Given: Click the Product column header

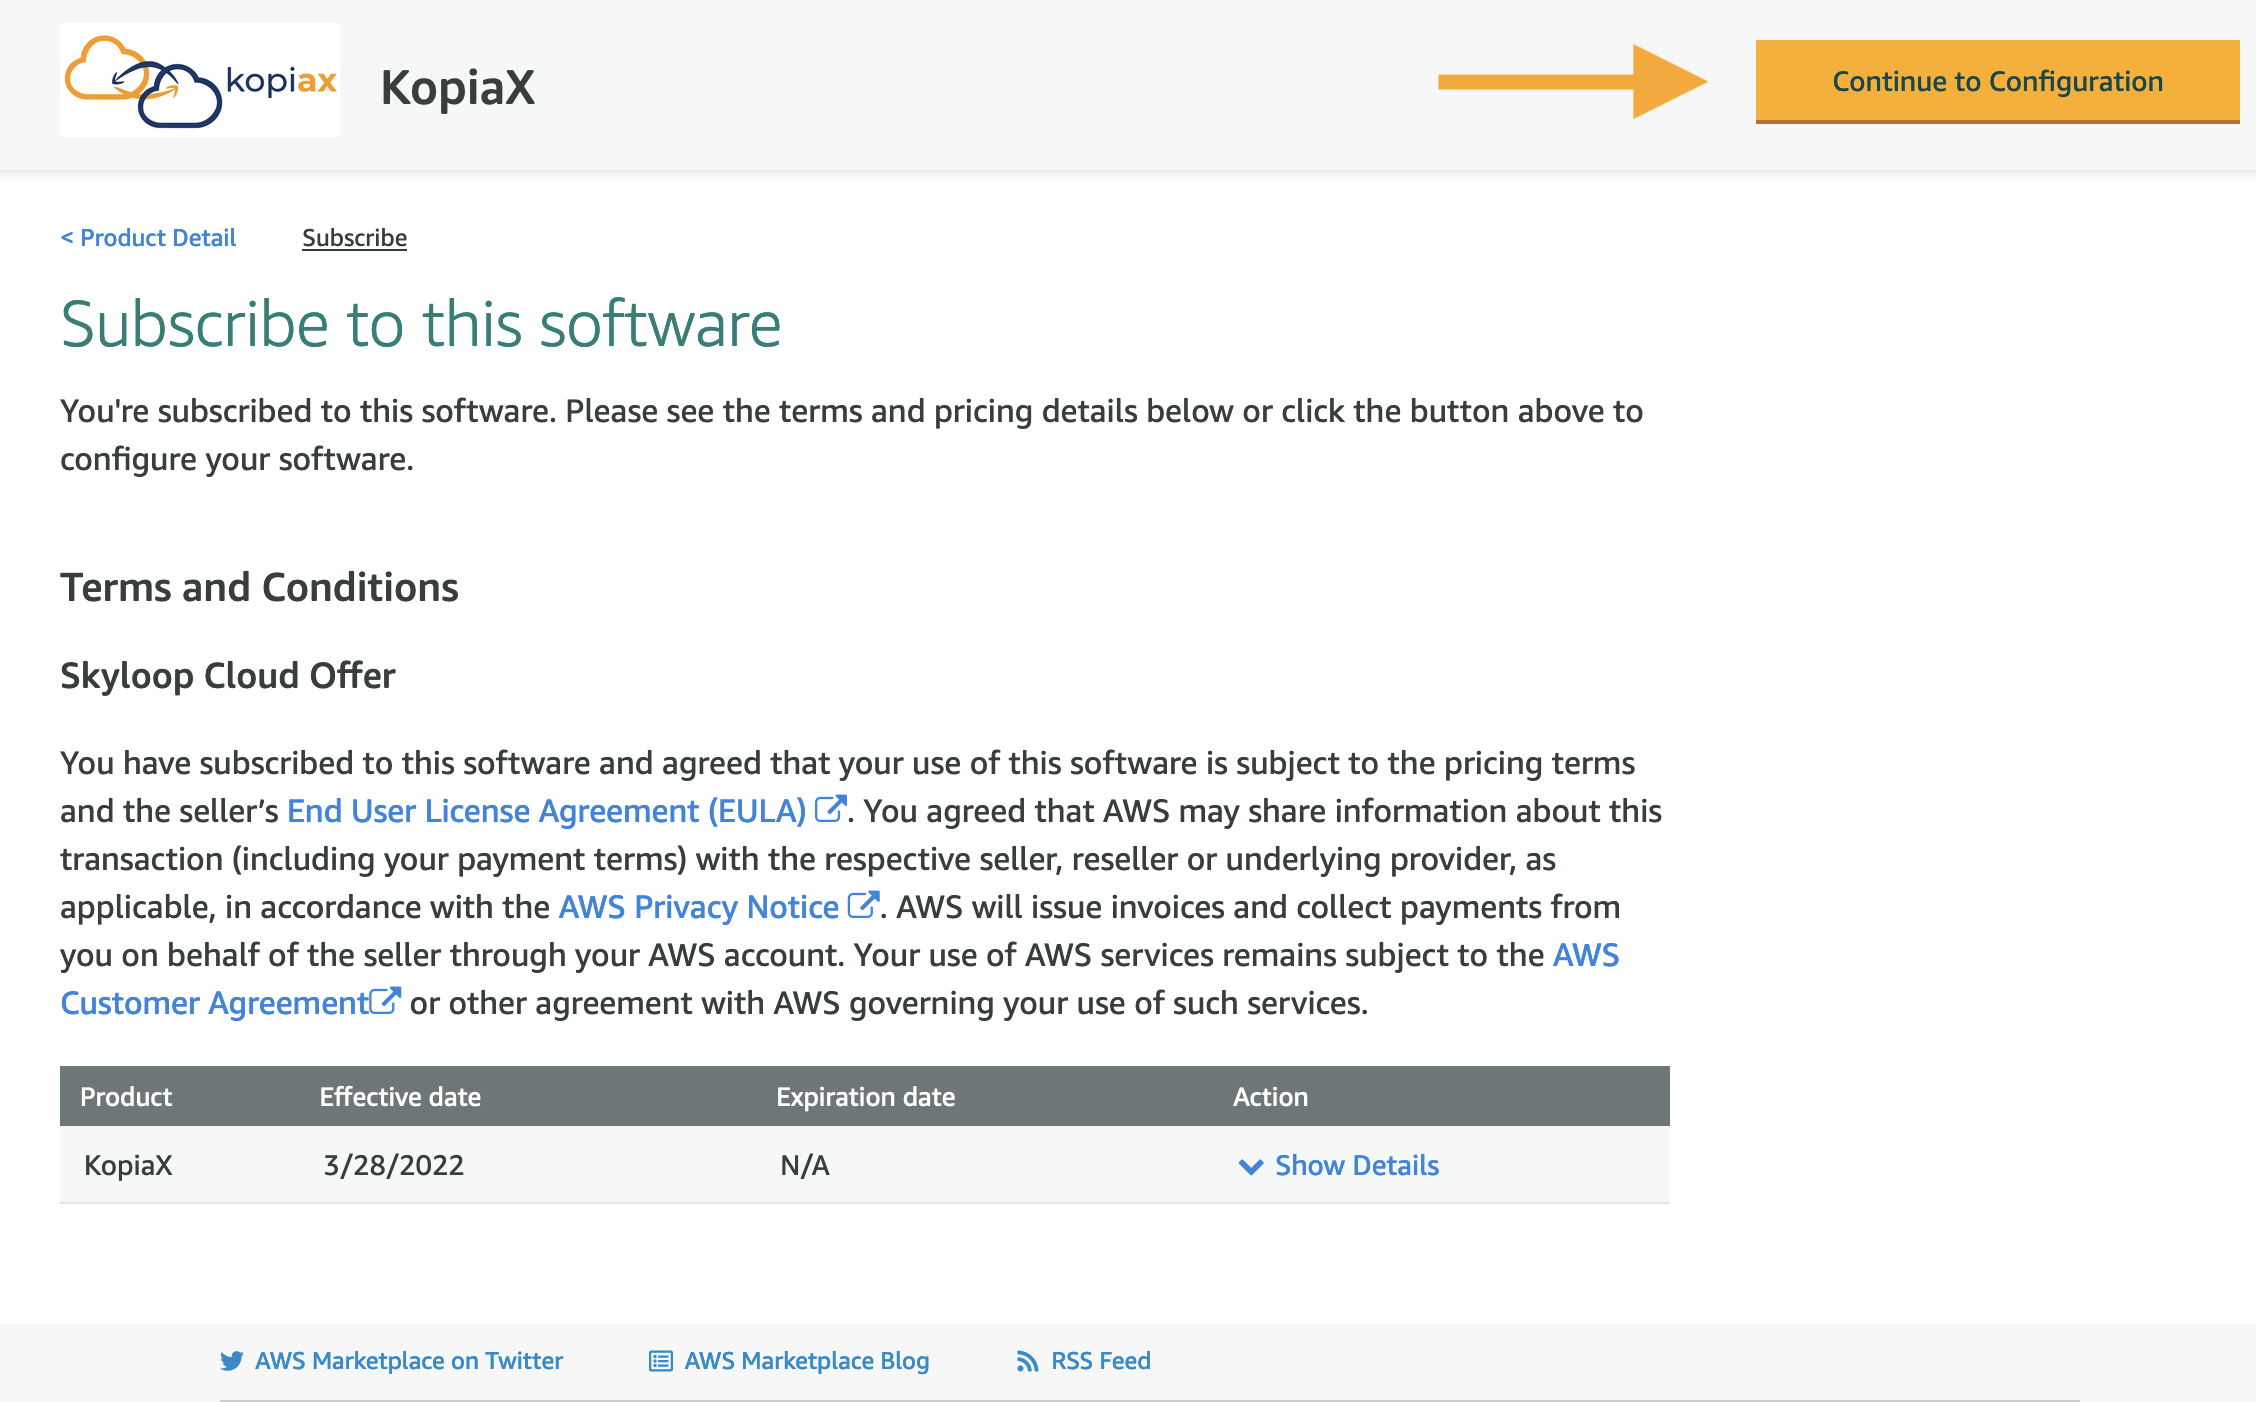Looking at the screenshot, I should [126, 1097].
